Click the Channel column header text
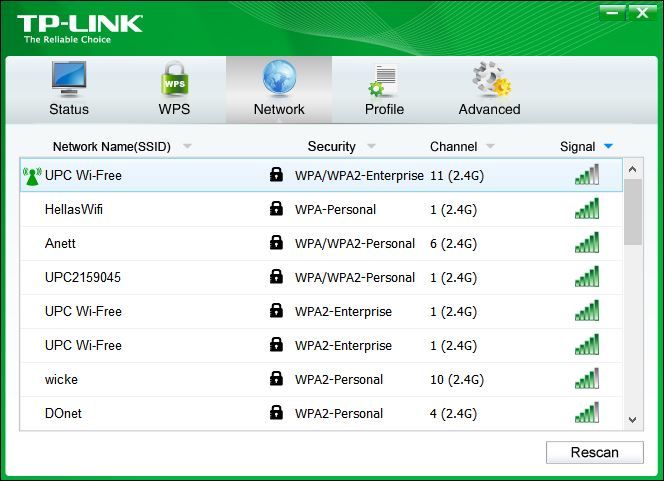The width and height of the screenshot is (664, 481). tap(454, 147)
